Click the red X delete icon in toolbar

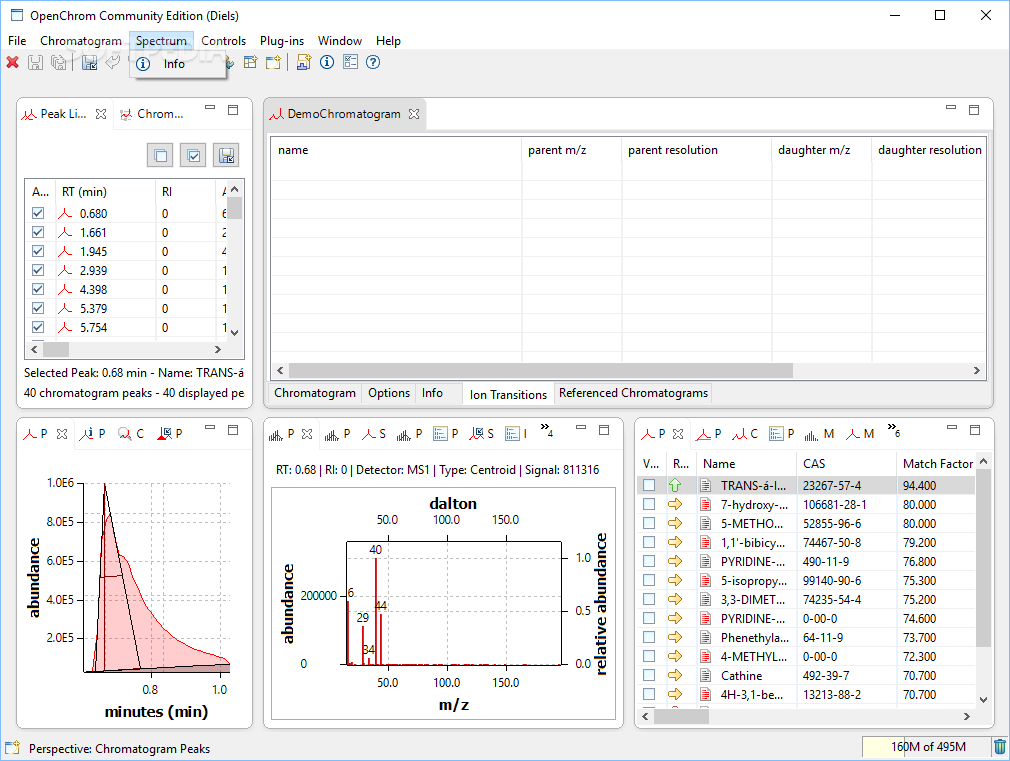[12, 63]
